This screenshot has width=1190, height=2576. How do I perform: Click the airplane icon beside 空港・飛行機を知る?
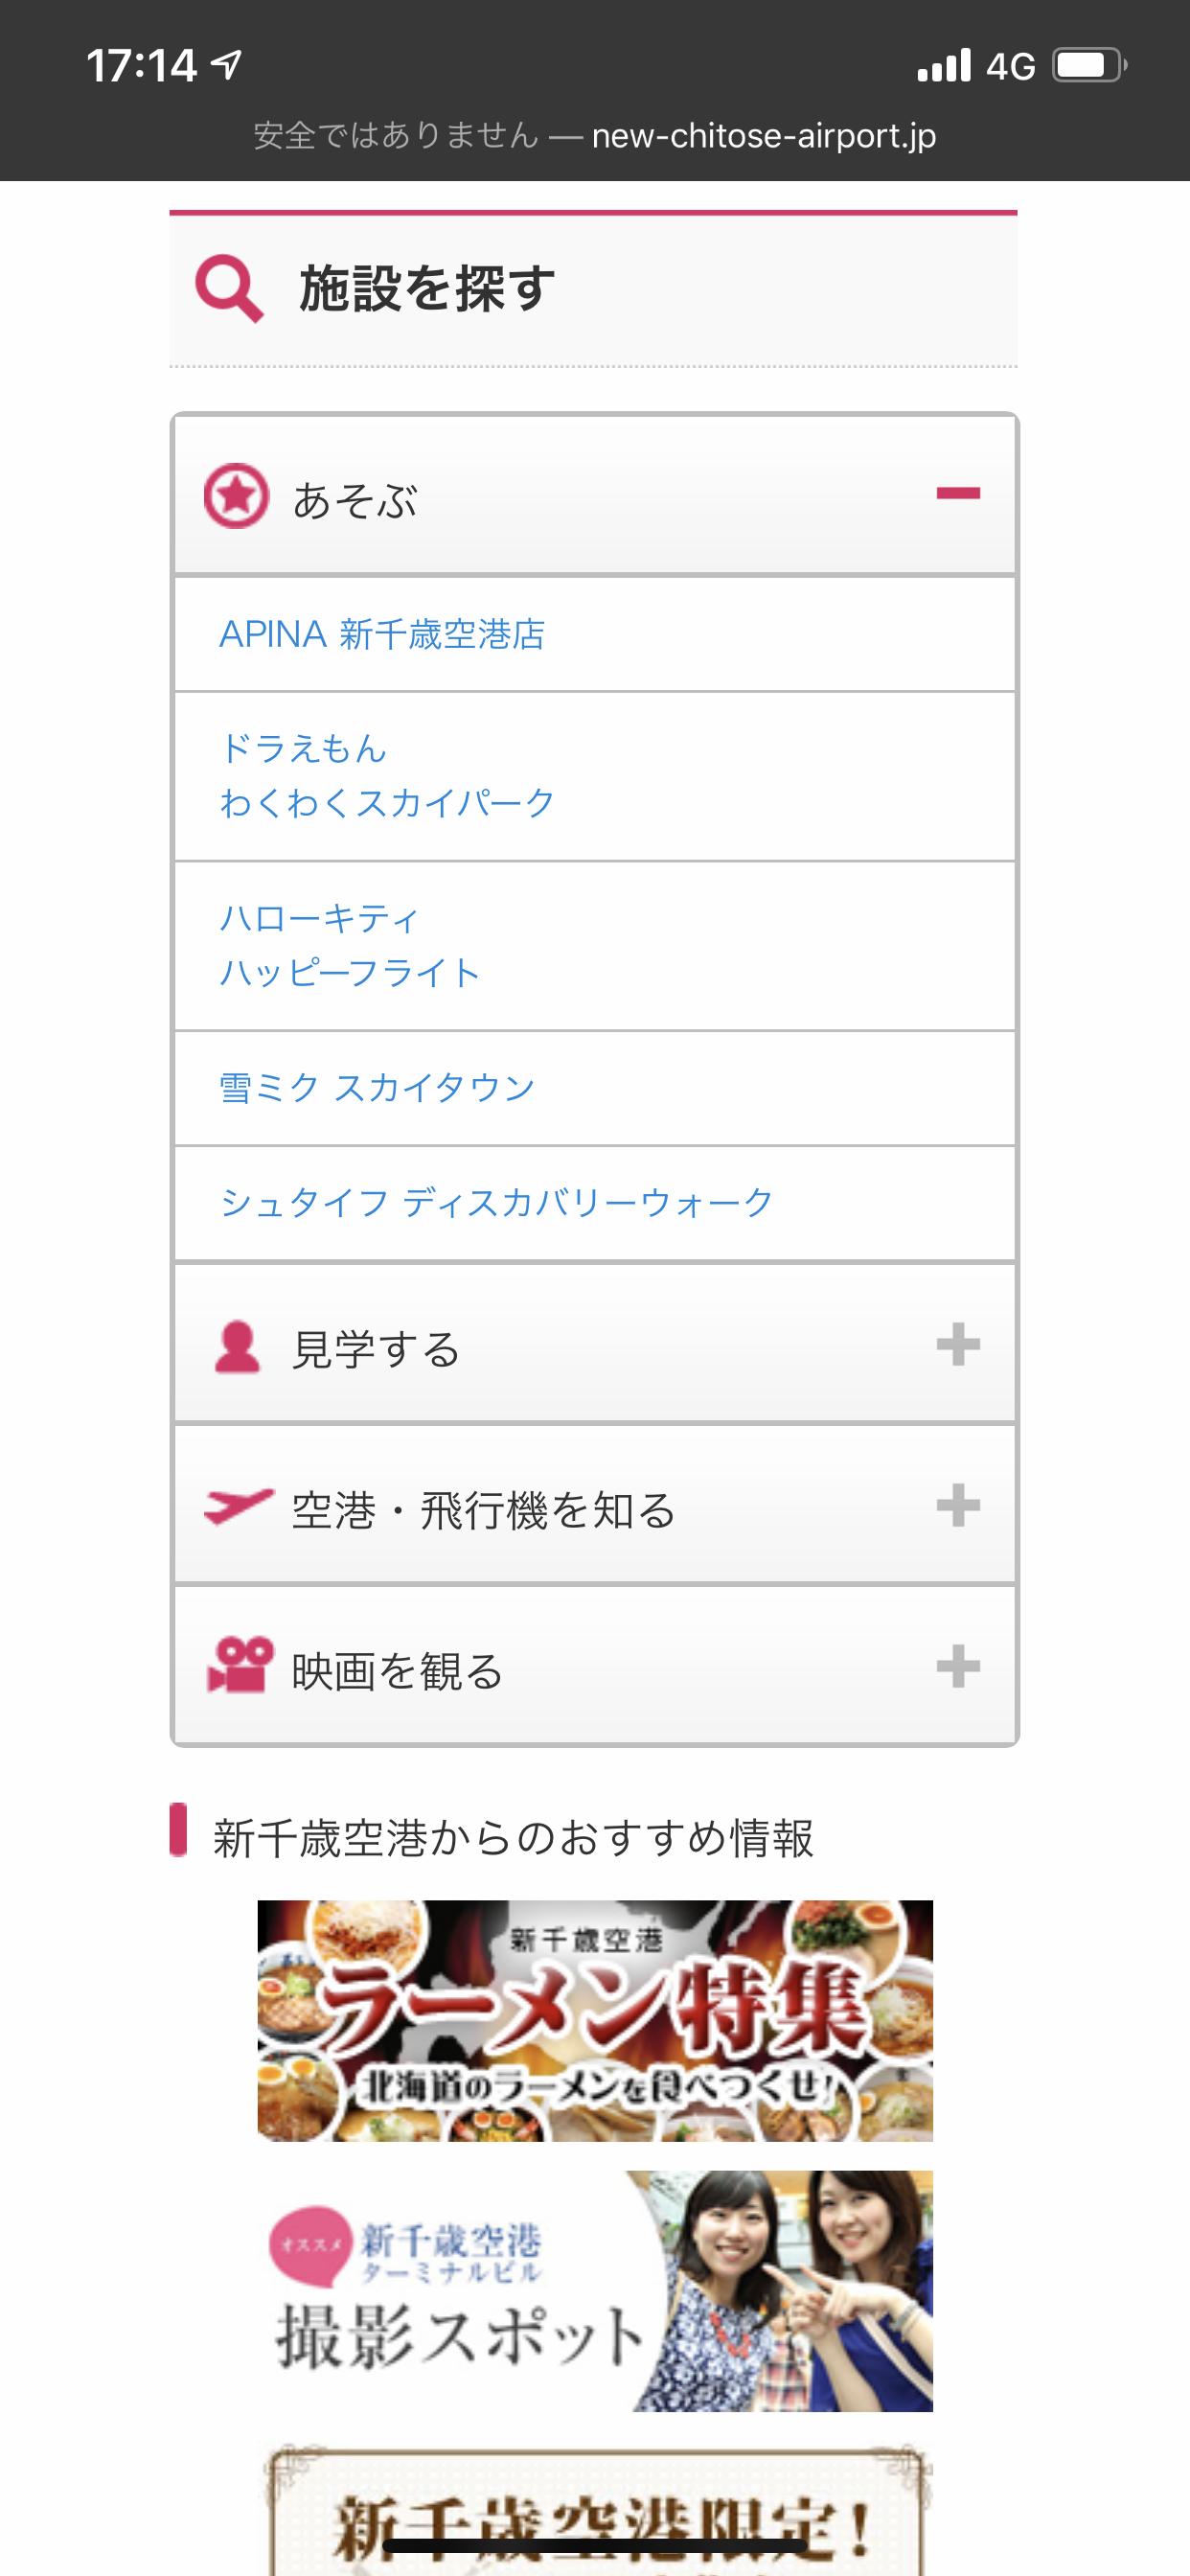pos(238,1506)
